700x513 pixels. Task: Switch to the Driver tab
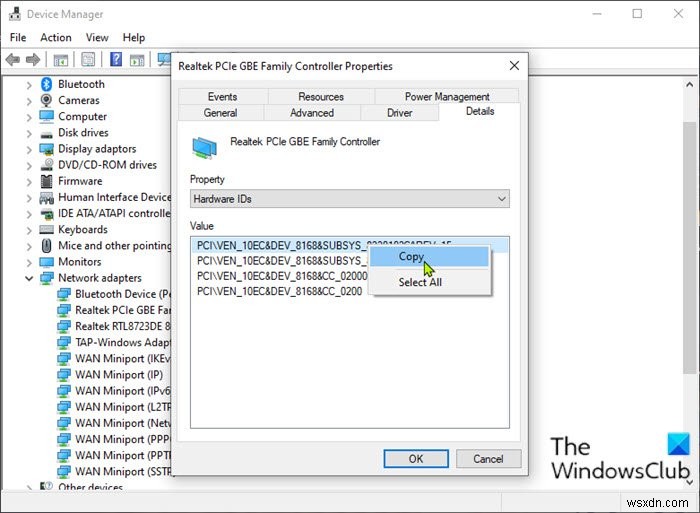pyautogui.click(x=400, y=113)
